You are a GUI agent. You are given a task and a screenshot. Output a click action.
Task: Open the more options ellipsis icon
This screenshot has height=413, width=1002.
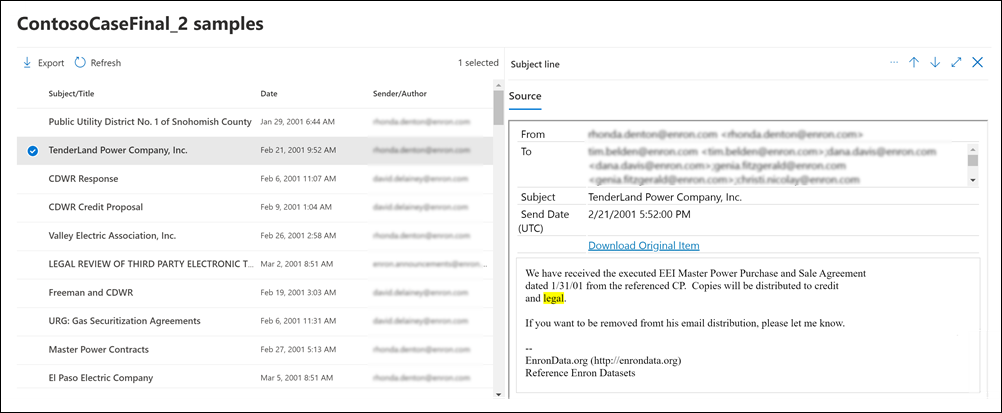pyautogui.click(x=894, y=62)
